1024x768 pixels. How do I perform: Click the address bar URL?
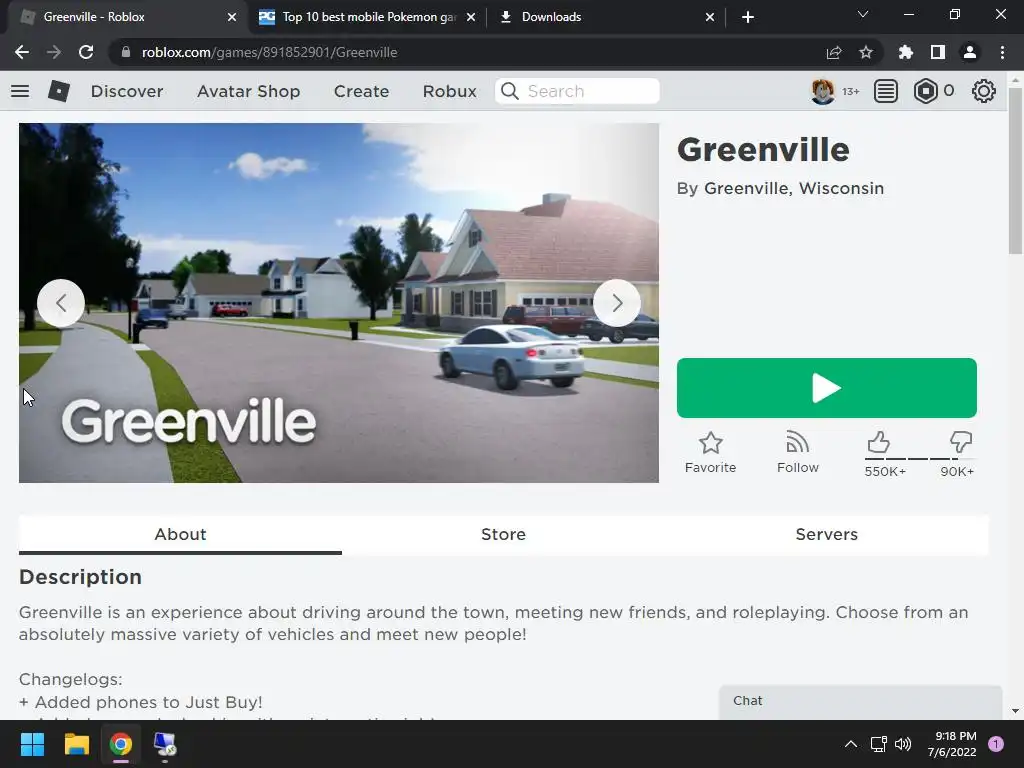click(269, 52)
